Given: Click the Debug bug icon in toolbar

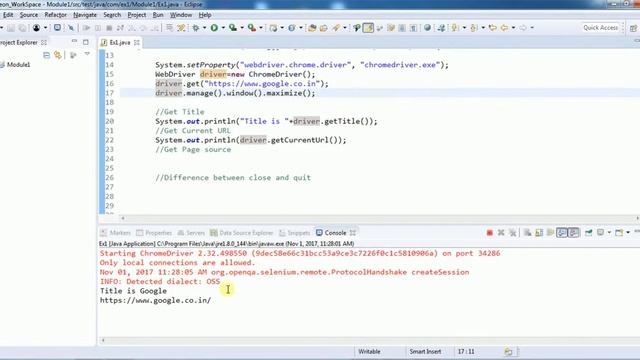Looking at the screenshot, I should click(195, 28).
